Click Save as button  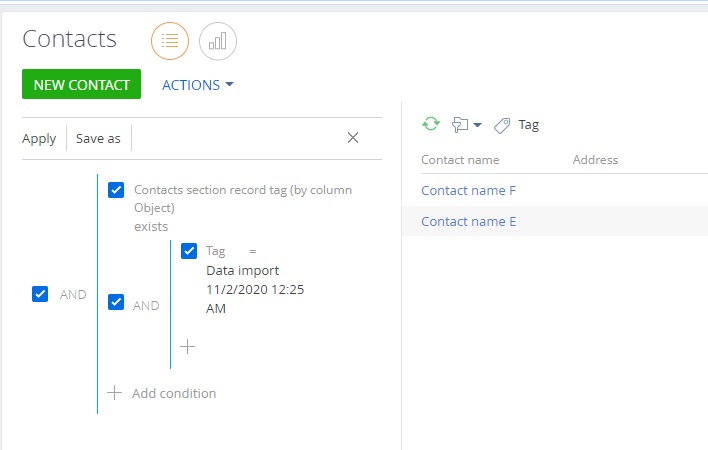[98, 139]
